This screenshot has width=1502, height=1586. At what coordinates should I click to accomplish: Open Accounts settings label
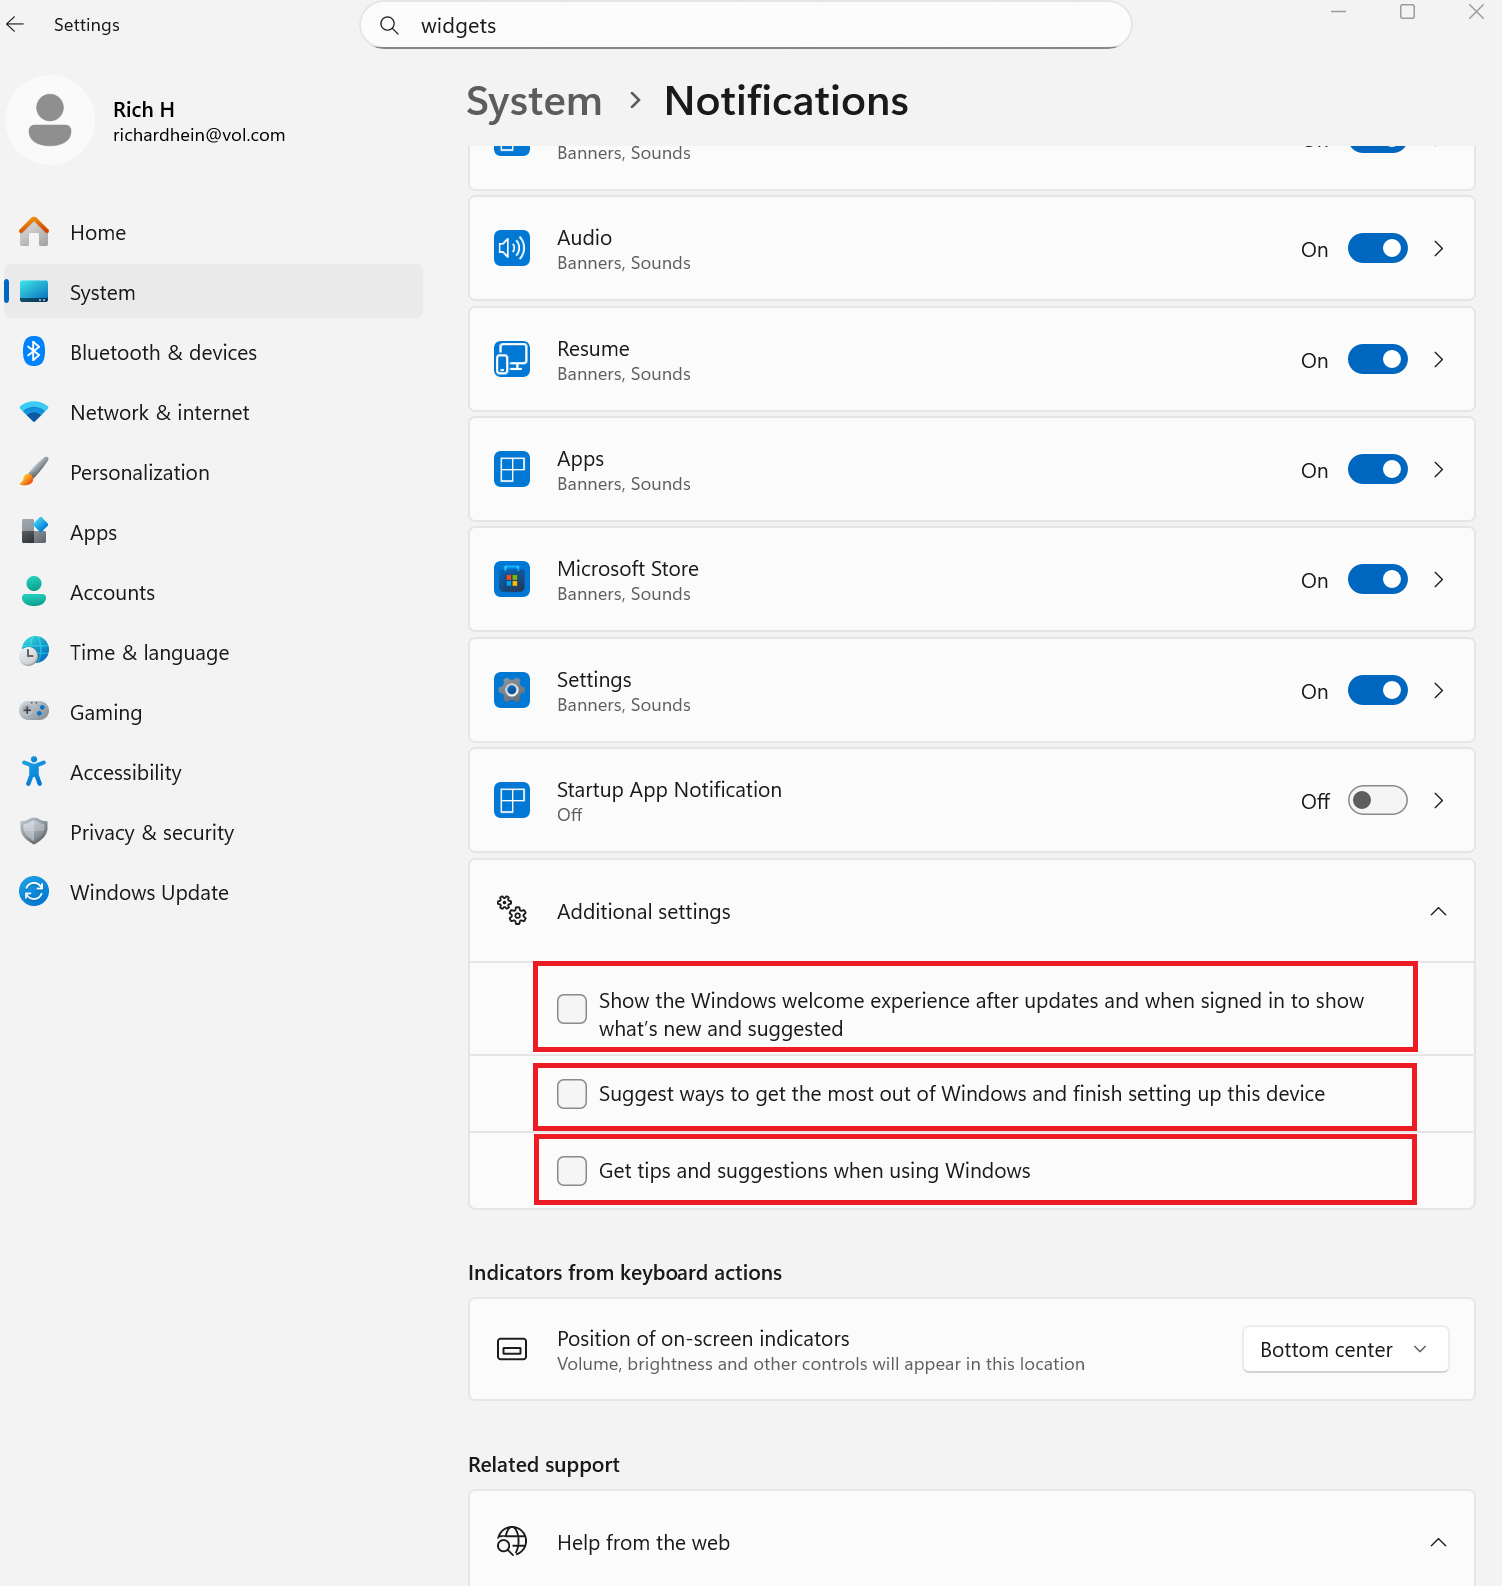coord(112,592)
